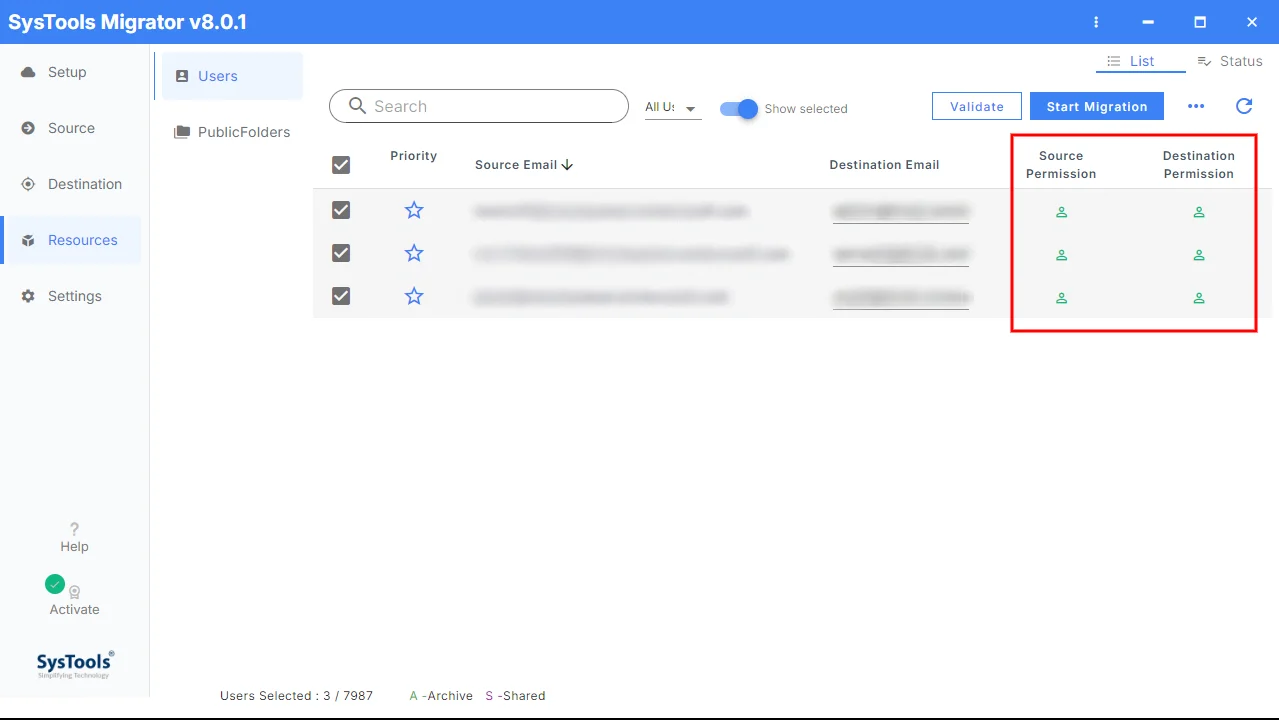Edit the third row destination email field
This screenshot has height=720, width=1279.
[901, 298]
